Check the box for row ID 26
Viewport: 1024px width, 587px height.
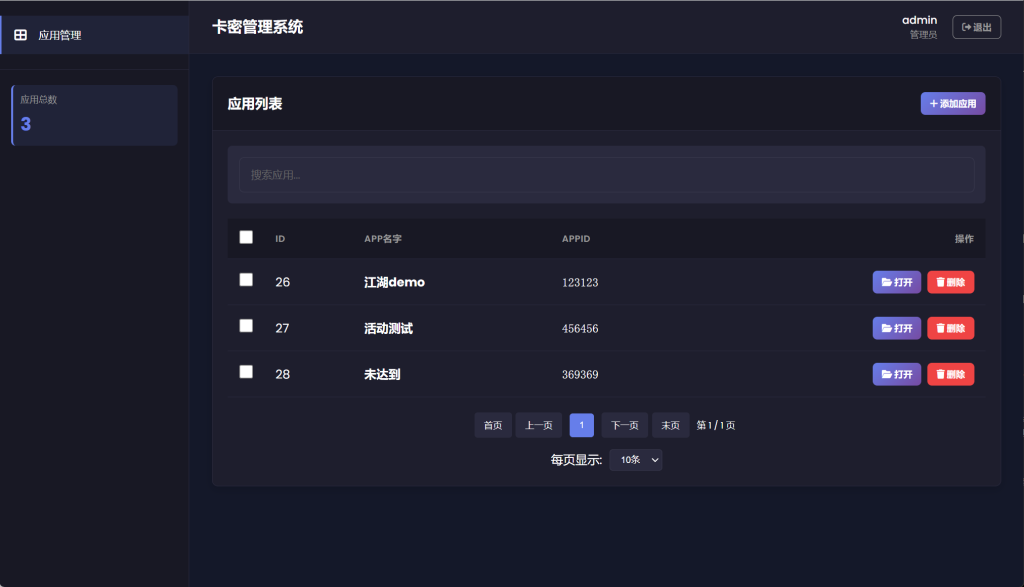pyautogui.click(x=246, y=280)
